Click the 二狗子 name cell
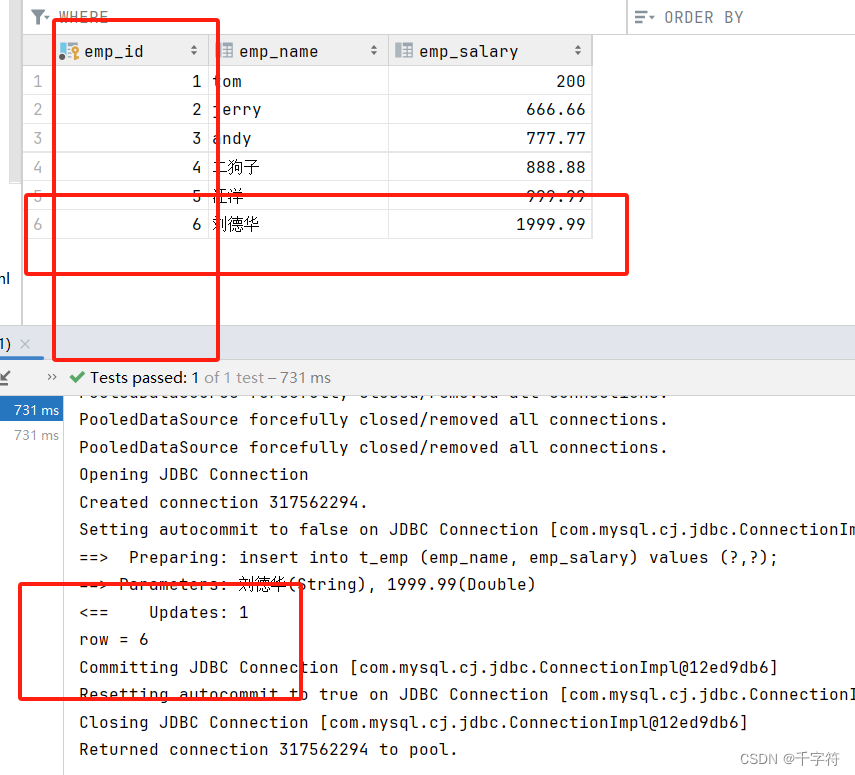Image resolution: width=855 pixels, height=775 pixels. pyautogui.click(x=298, y=167)
